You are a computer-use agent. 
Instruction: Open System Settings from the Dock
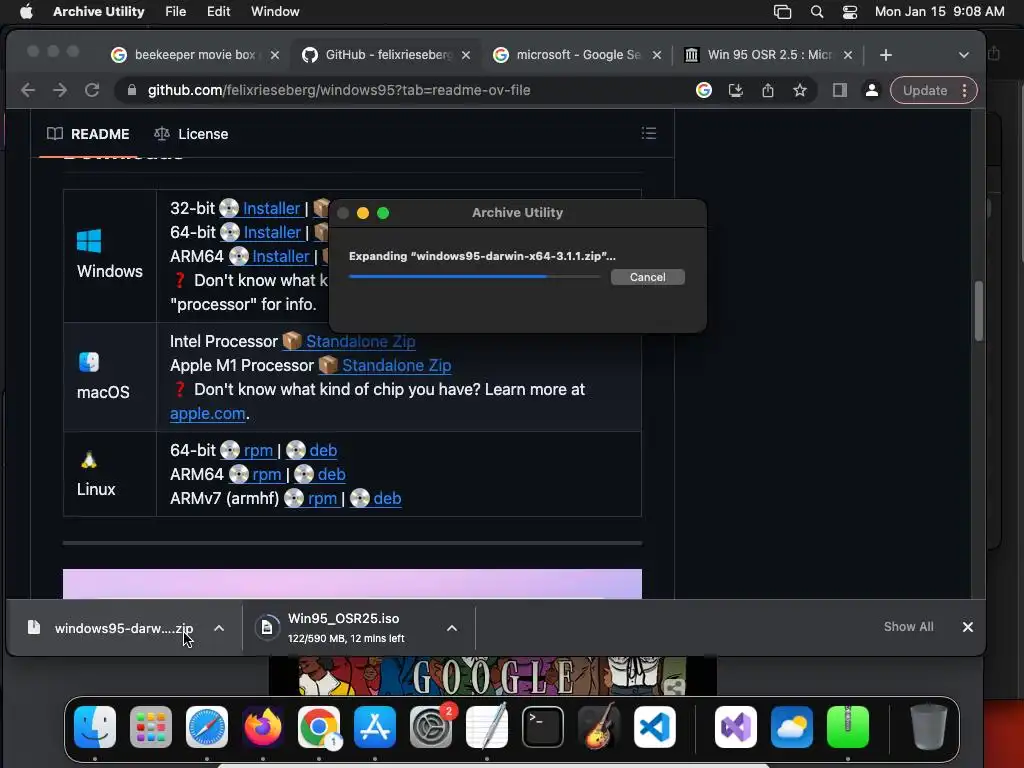click(431, 727)
